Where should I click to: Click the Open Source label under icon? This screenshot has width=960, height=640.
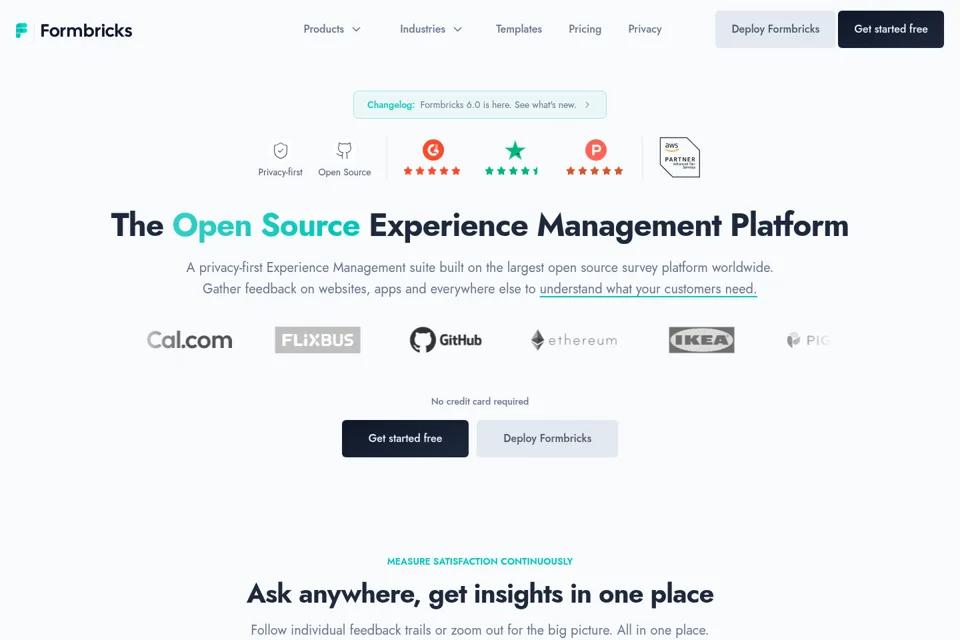tap(344, 172)
